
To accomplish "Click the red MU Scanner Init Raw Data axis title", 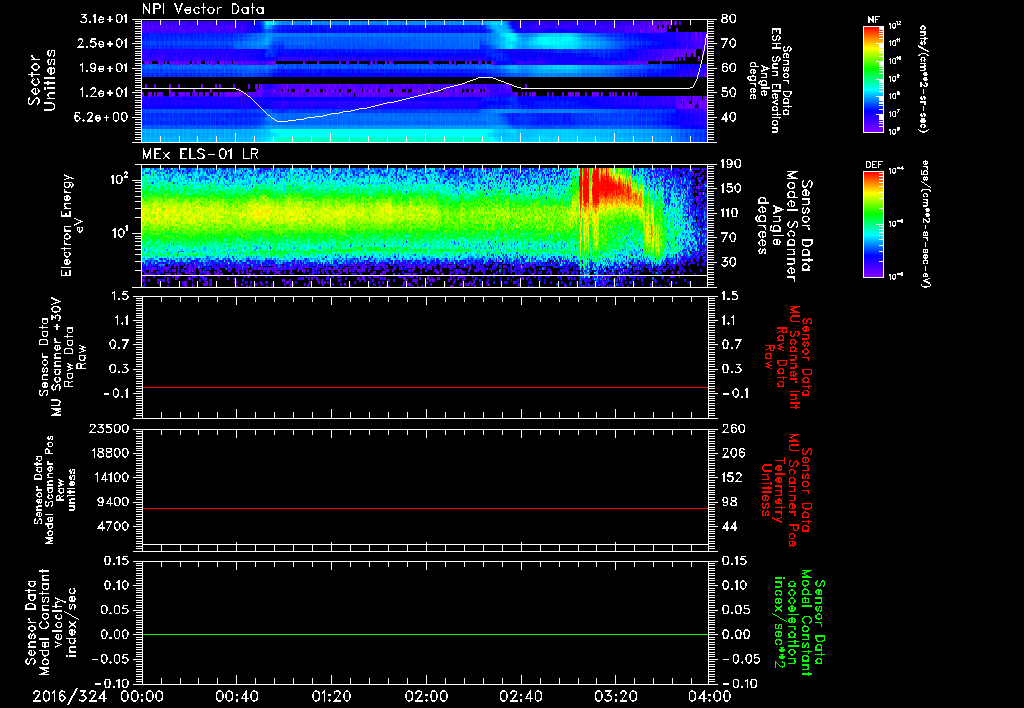I will [787, 358].
